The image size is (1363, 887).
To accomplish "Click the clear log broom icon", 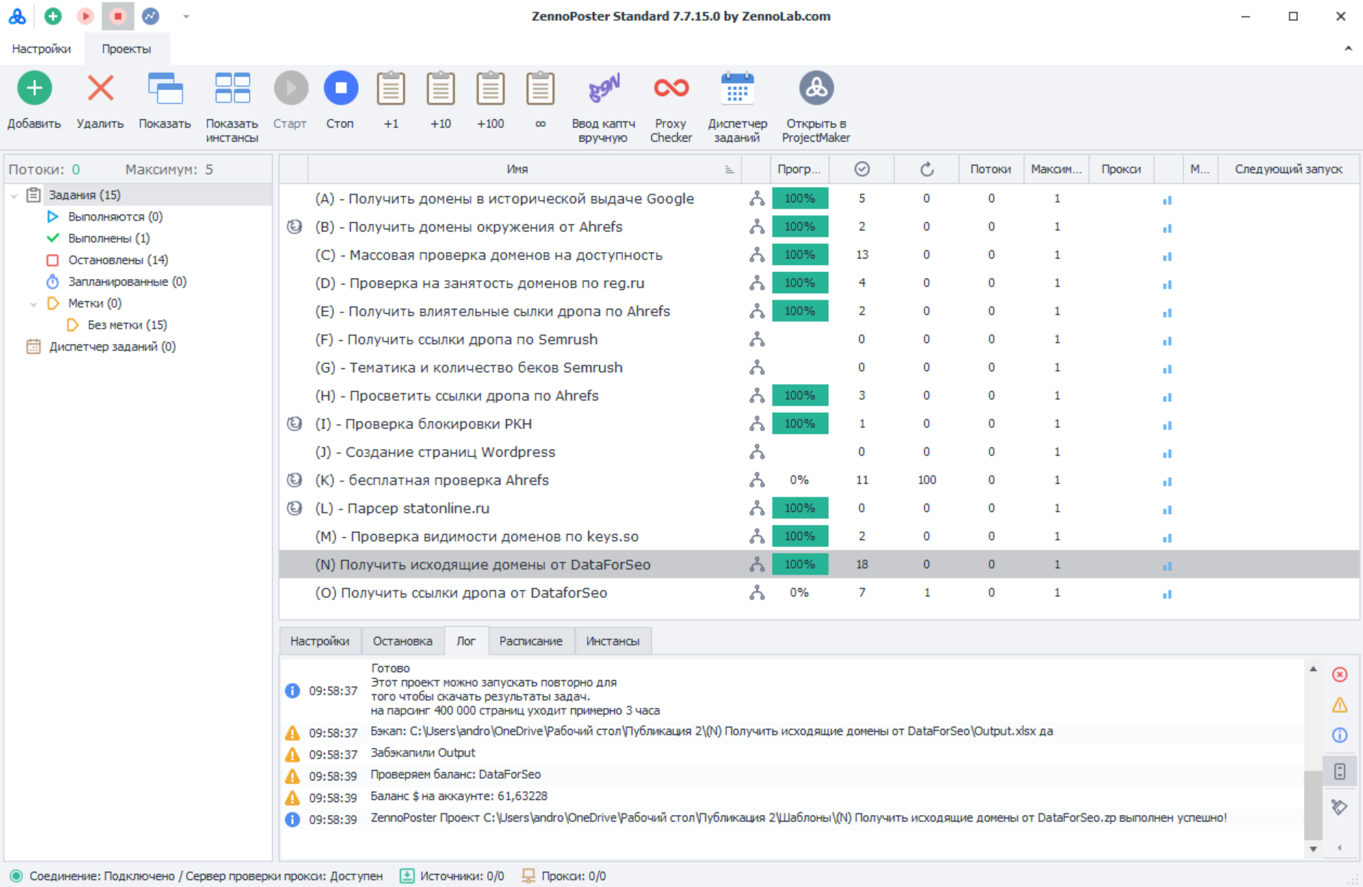I will (x=1340, y=807).
